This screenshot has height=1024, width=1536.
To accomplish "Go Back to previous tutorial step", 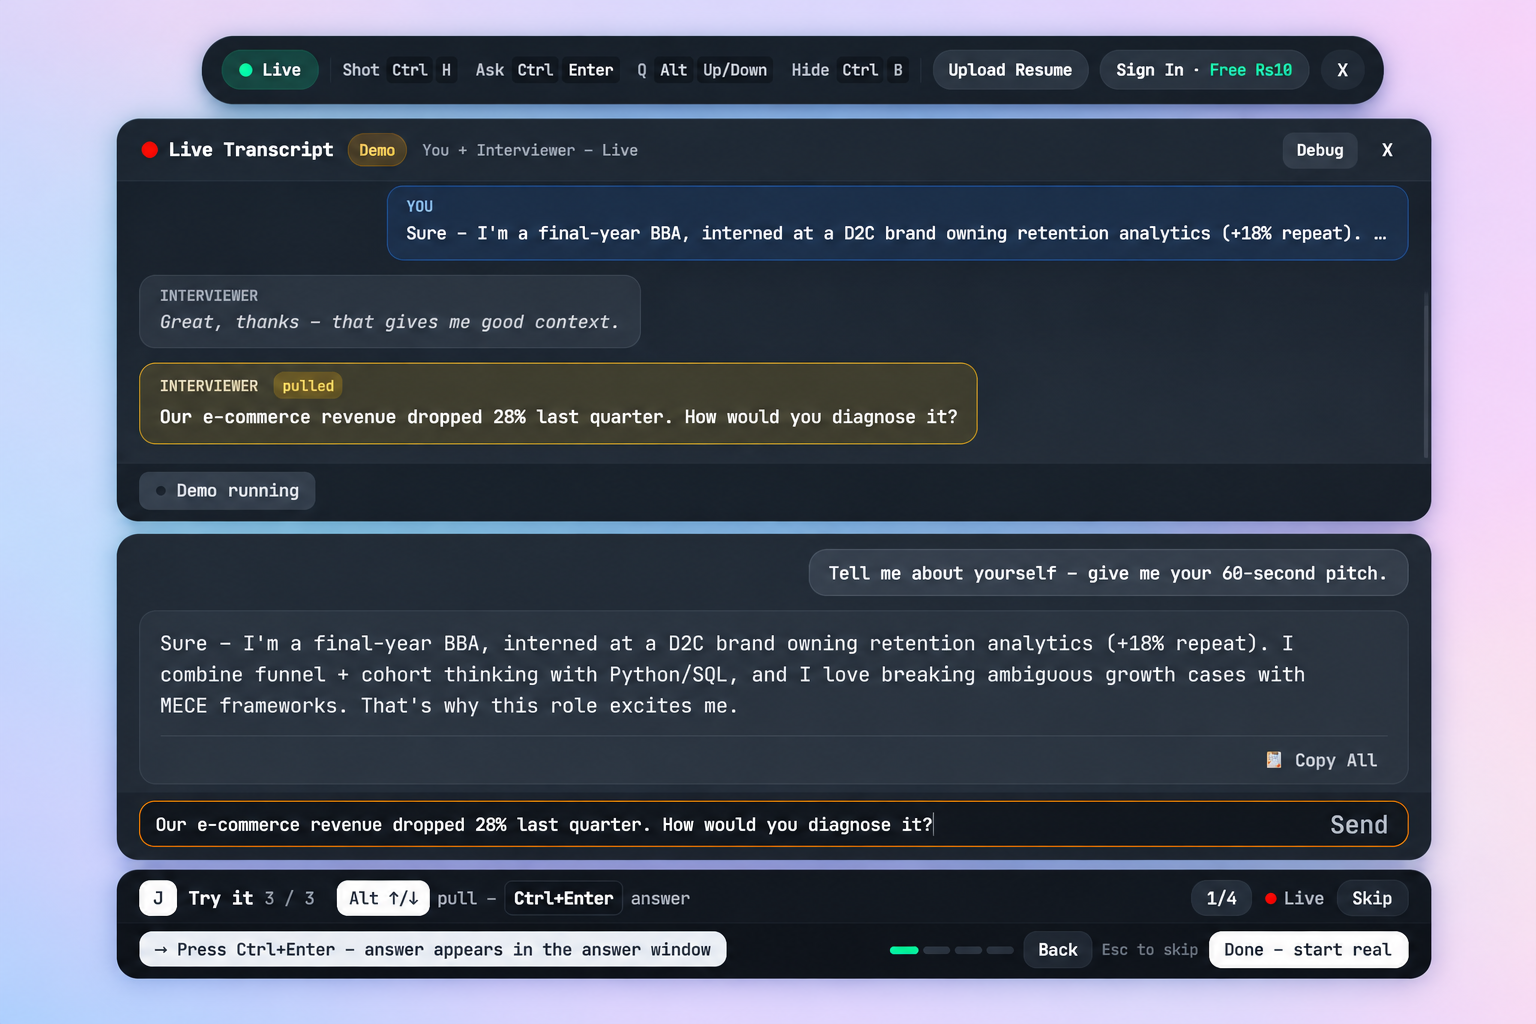I will [1058, 950].
